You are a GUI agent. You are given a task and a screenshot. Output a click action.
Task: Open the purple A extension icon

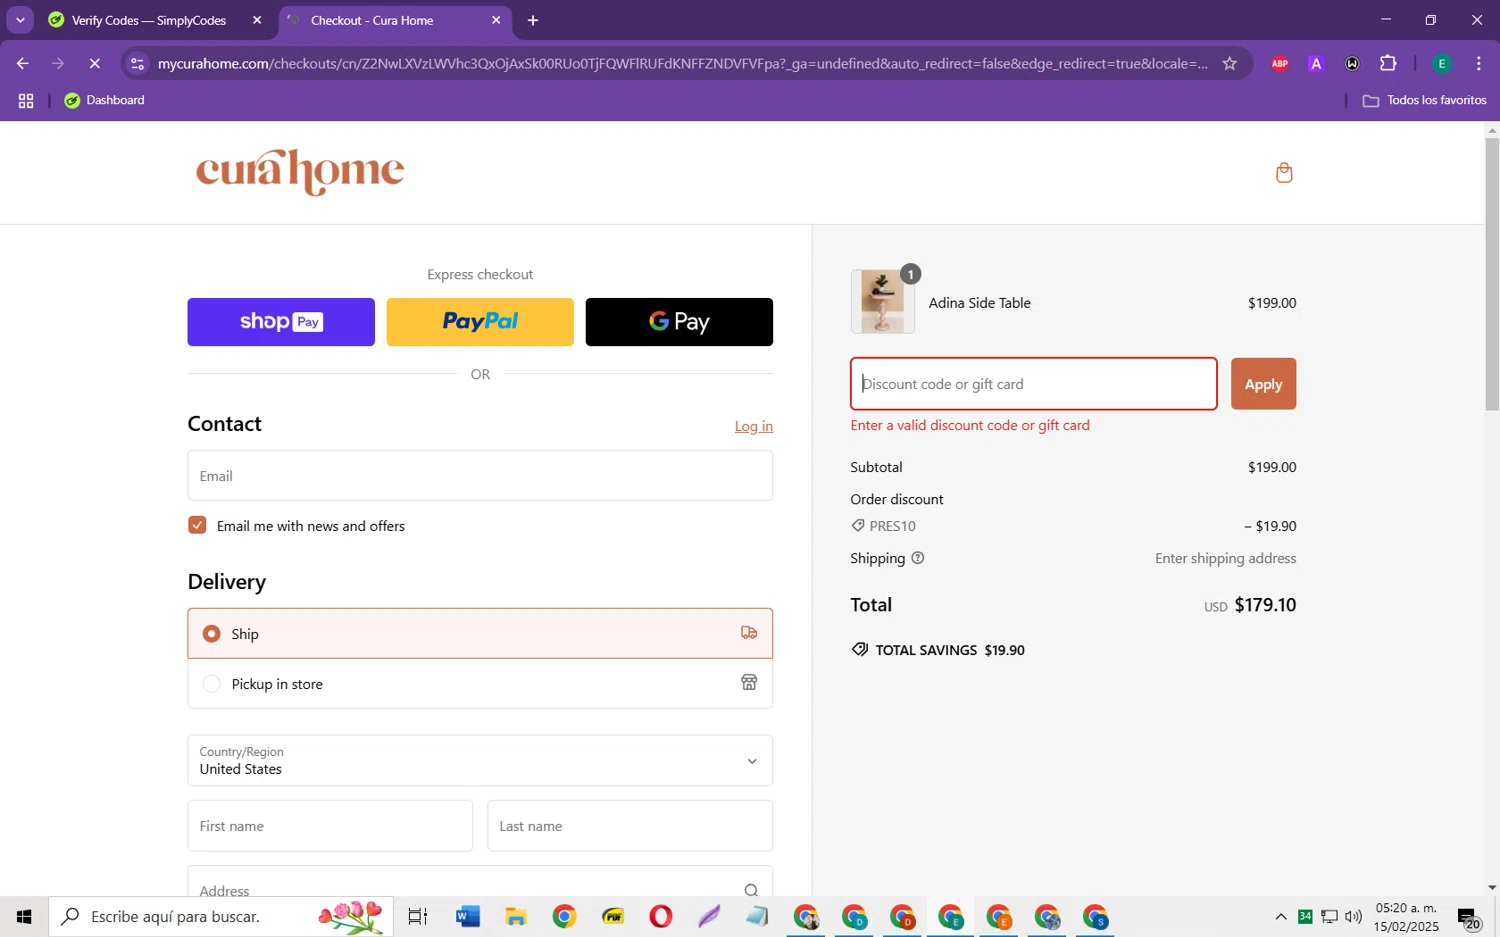1316,64
